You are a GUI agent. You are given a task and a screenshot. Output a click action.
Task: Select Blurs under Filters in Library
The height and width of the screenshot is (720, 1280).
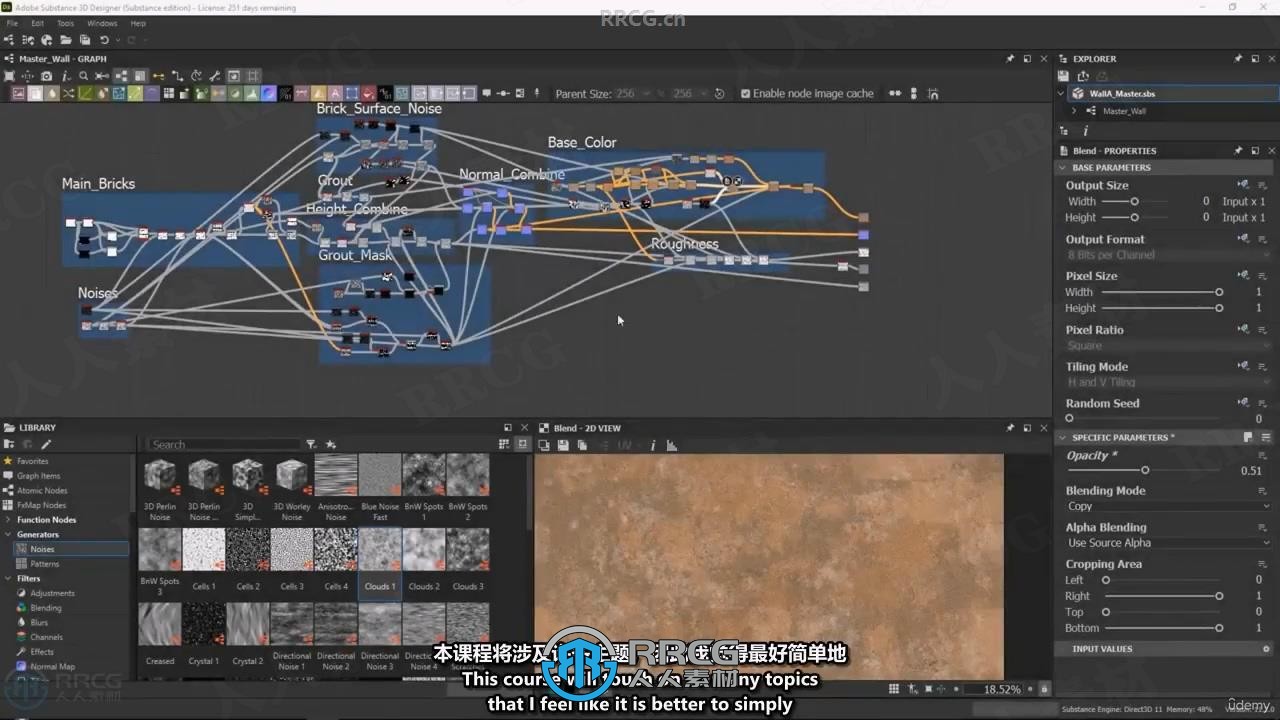click(39, 622)
